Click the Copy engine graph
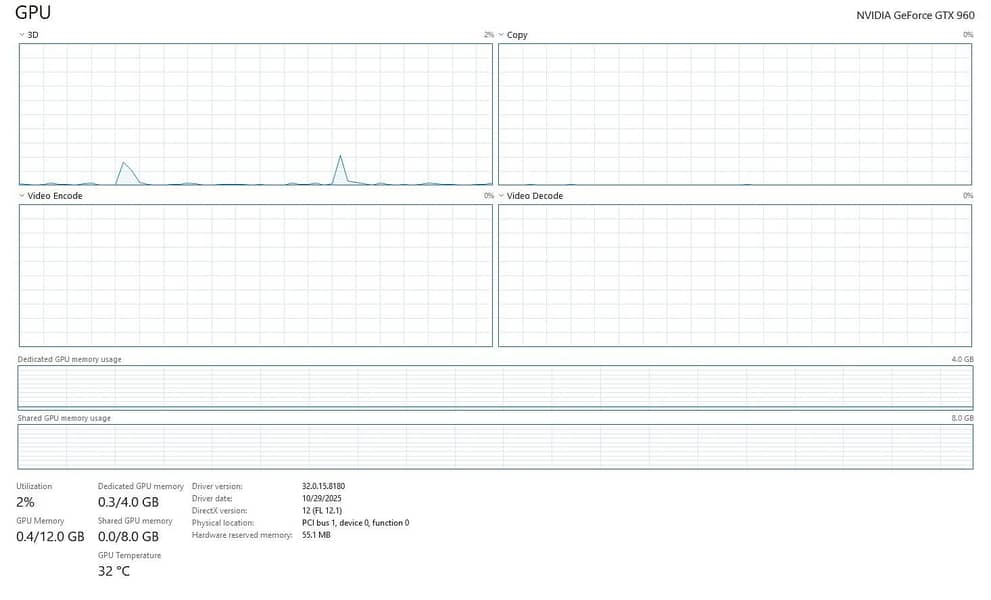 [x=734, y=114]
